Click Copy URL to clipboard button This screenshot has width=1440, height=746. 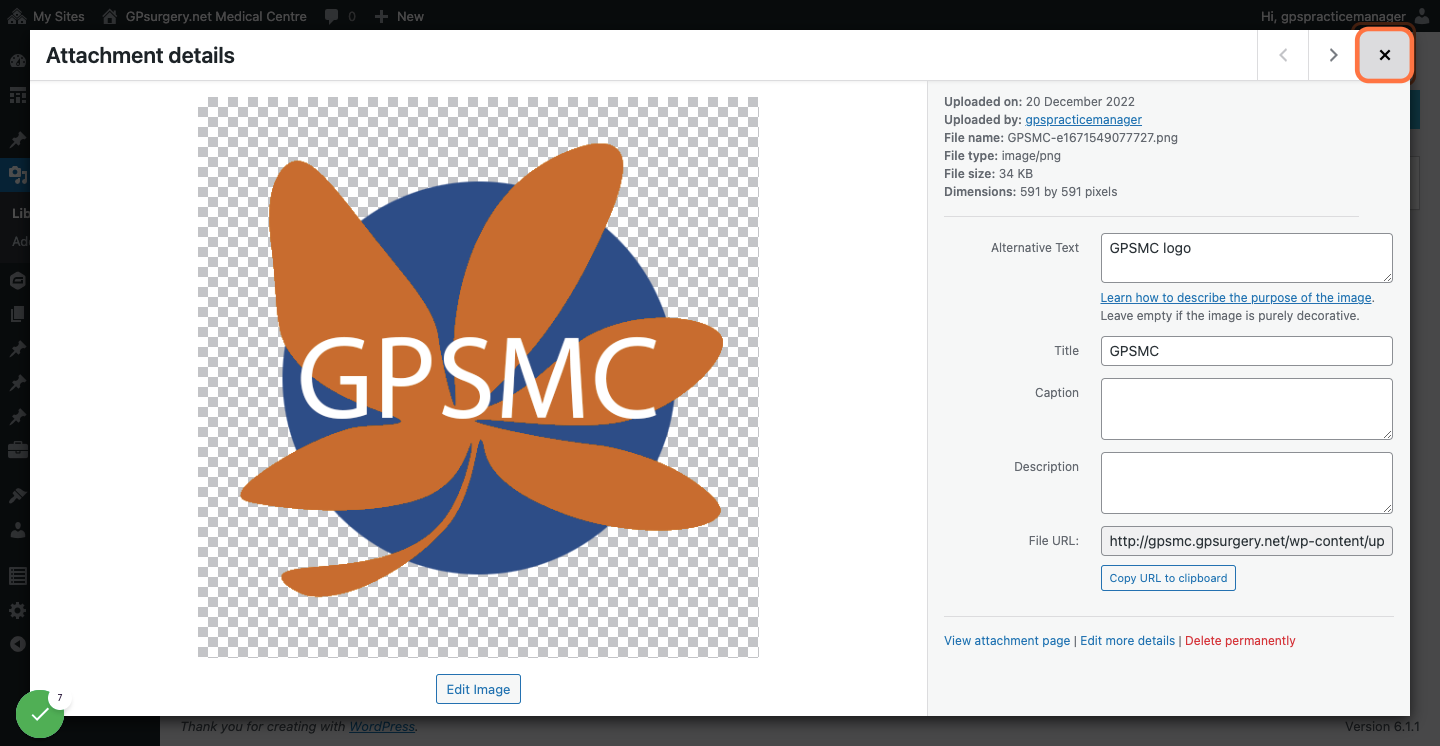click(1168, 578)
